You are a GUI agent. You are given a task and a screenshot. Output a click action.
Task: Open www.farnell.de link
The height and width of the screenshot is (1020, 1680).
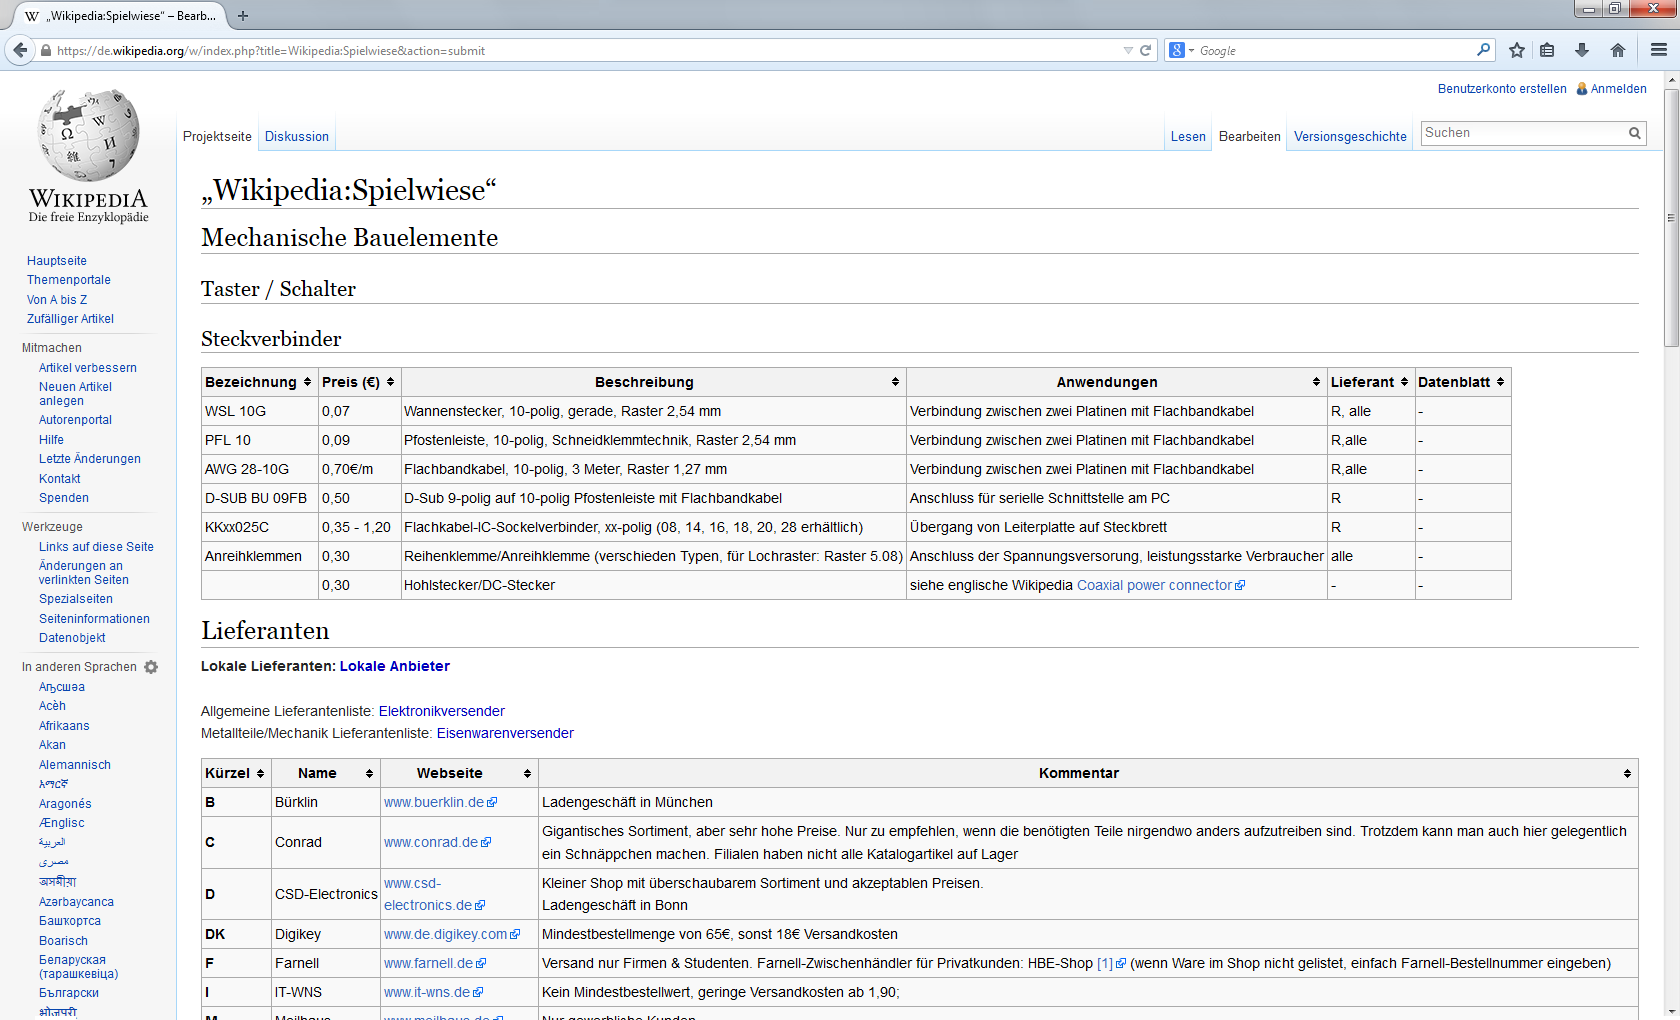pos(435,963)
